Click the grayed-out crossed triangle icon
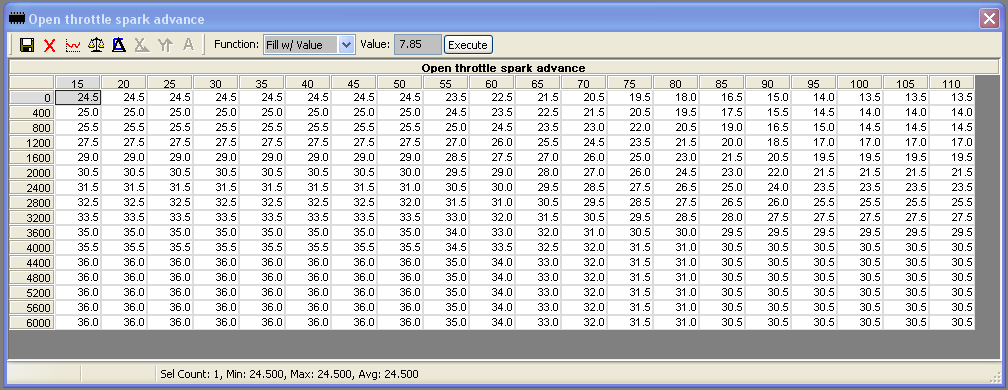Image resolution: width=1008 pixels, height=390 pixels. [142, 45]
